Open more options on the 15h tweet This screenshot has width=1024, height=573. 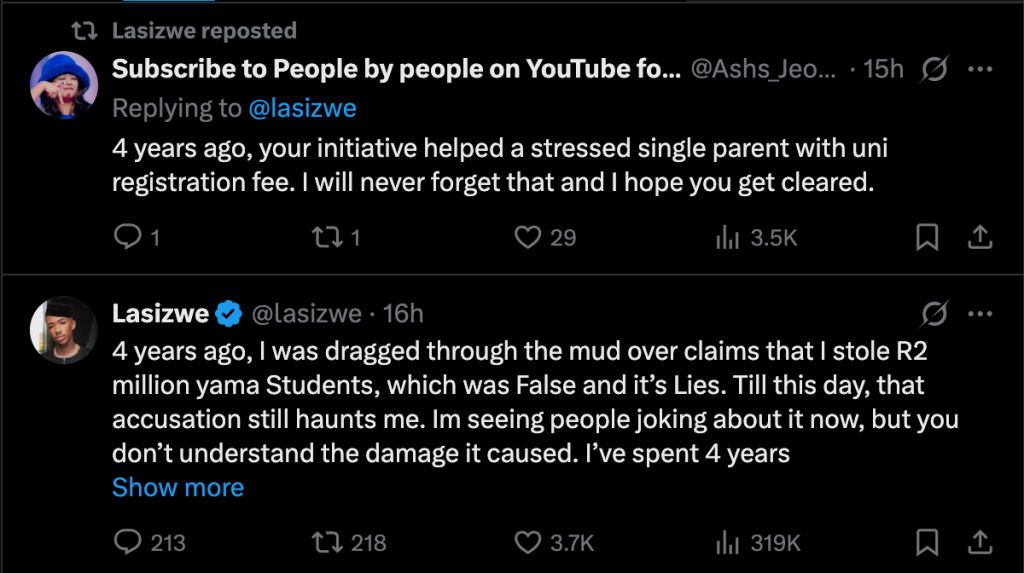click(981, 69)
